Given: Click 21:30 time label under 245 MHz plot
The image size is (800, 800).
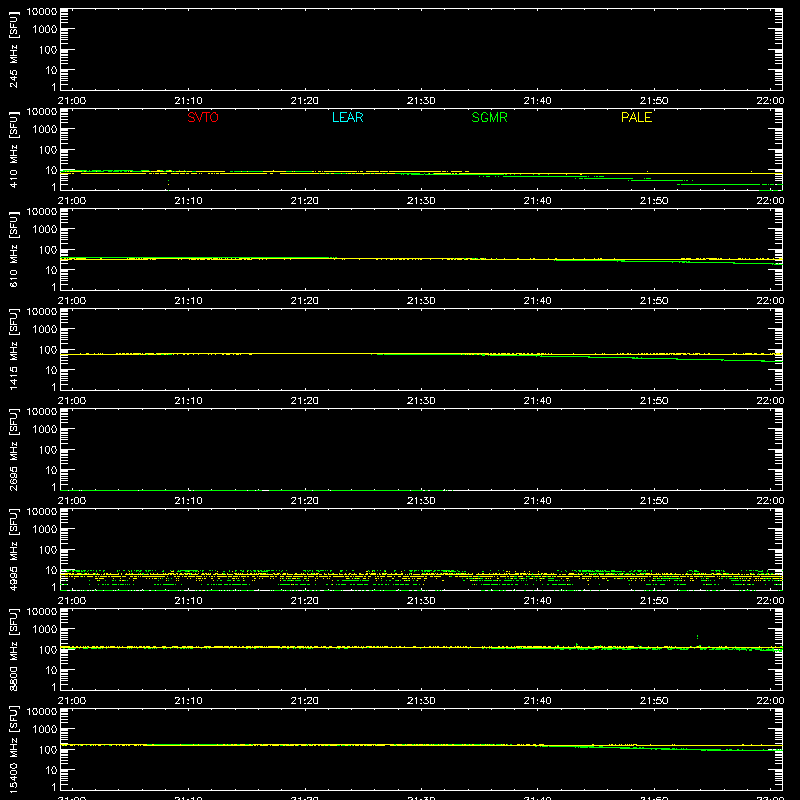Looking at the screenshot, I should pyautogui.click(x=421, y=101).
